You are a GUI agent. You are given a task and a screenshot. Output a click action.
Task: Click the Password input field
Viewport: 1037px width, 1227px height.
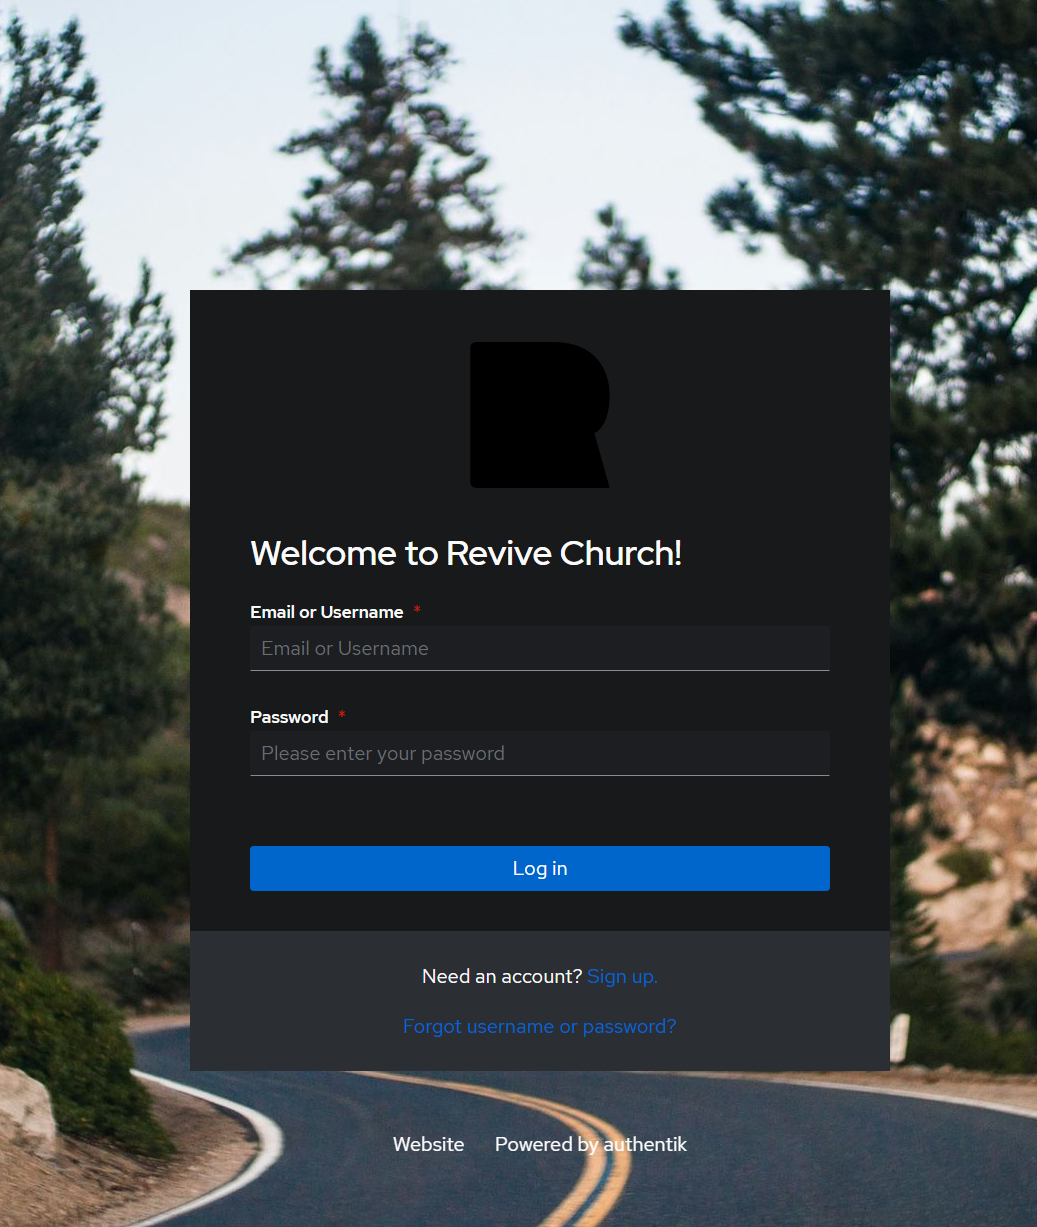[x=539, y=753]
